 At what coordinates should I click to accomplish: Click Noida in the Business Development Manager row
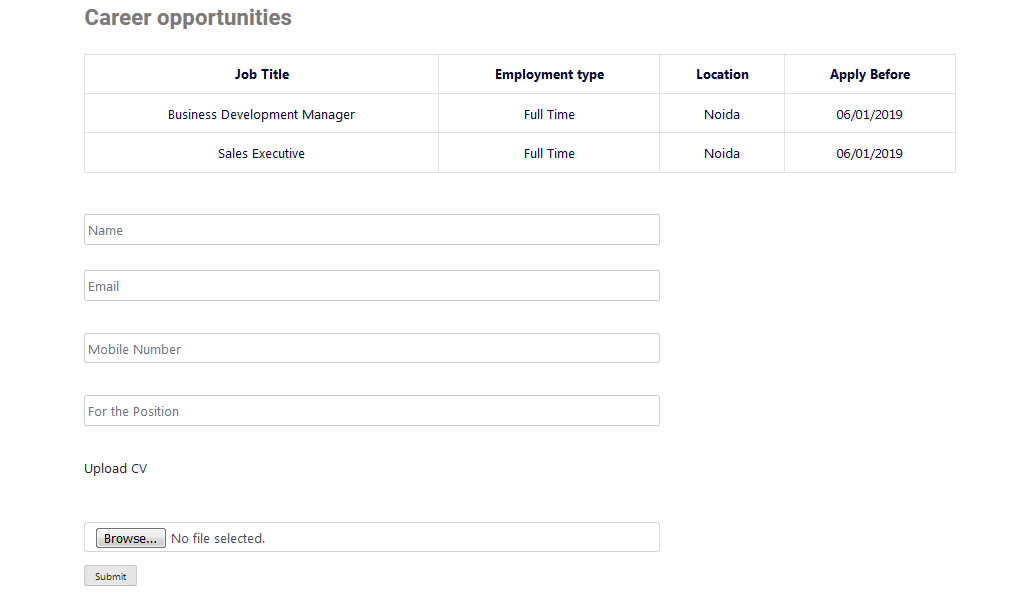tap(722, 114)
